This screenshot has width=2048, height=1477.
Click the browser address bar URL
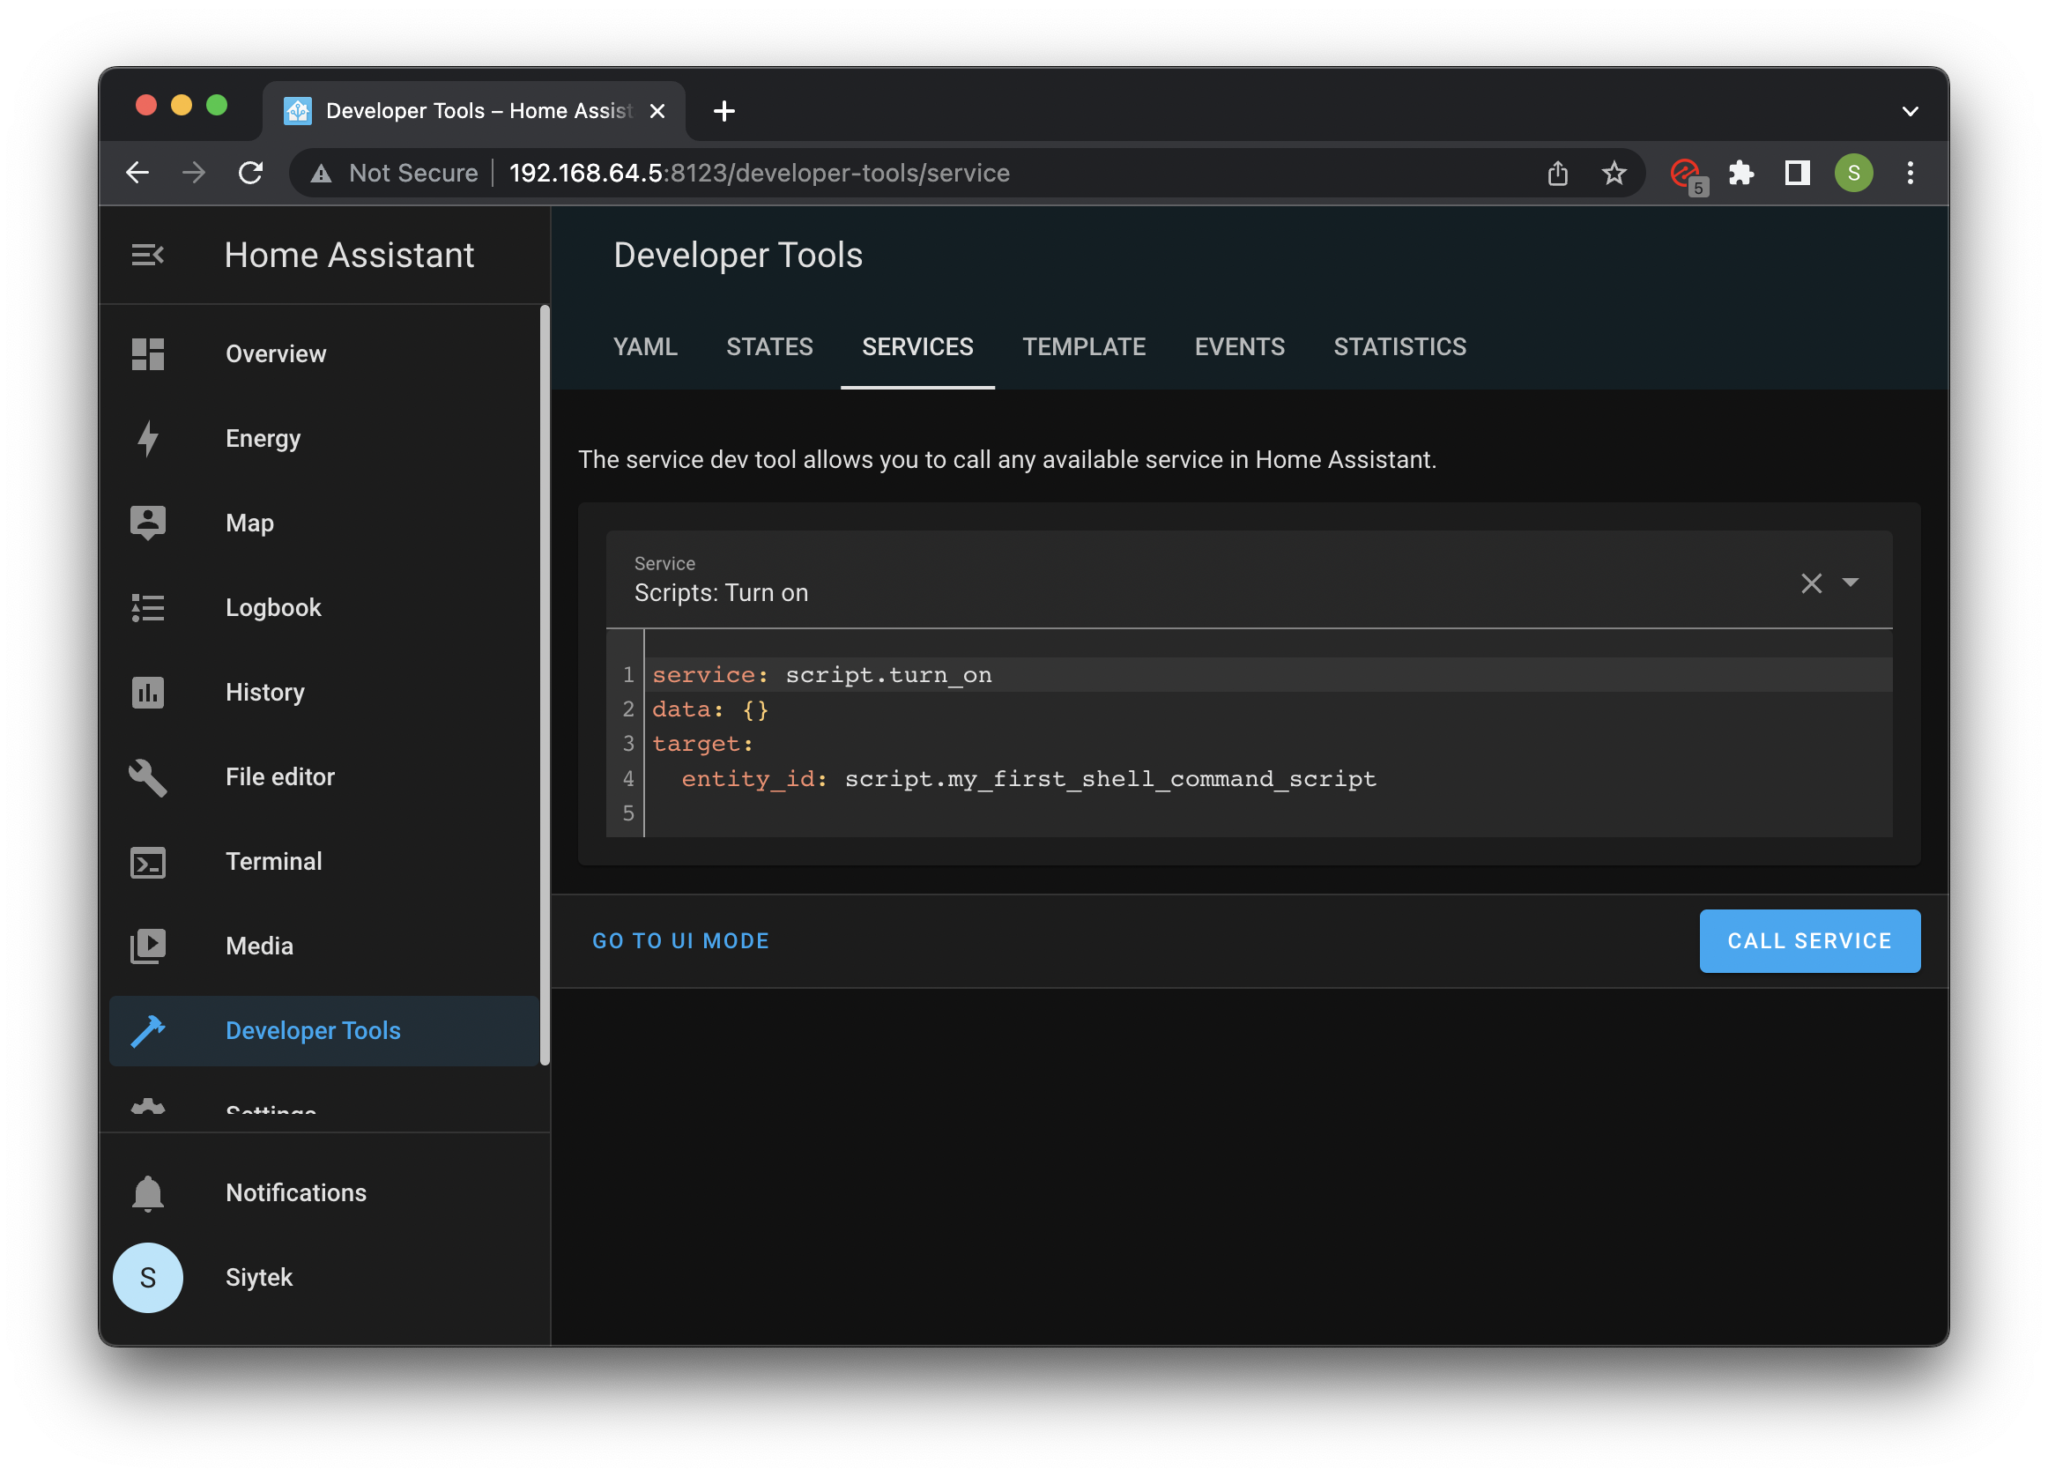(759, 173)
